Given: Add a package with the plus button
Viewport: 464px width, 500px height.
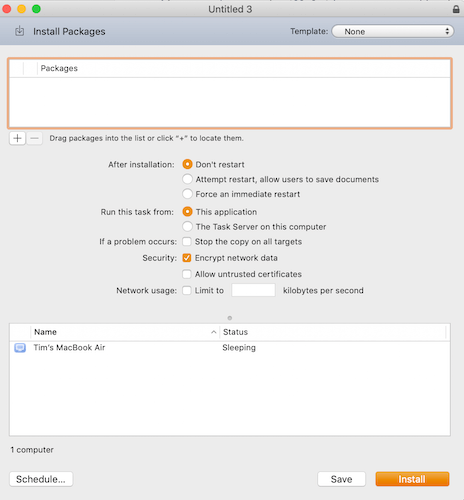Looking at the screenshot, I should pos(17,138).
